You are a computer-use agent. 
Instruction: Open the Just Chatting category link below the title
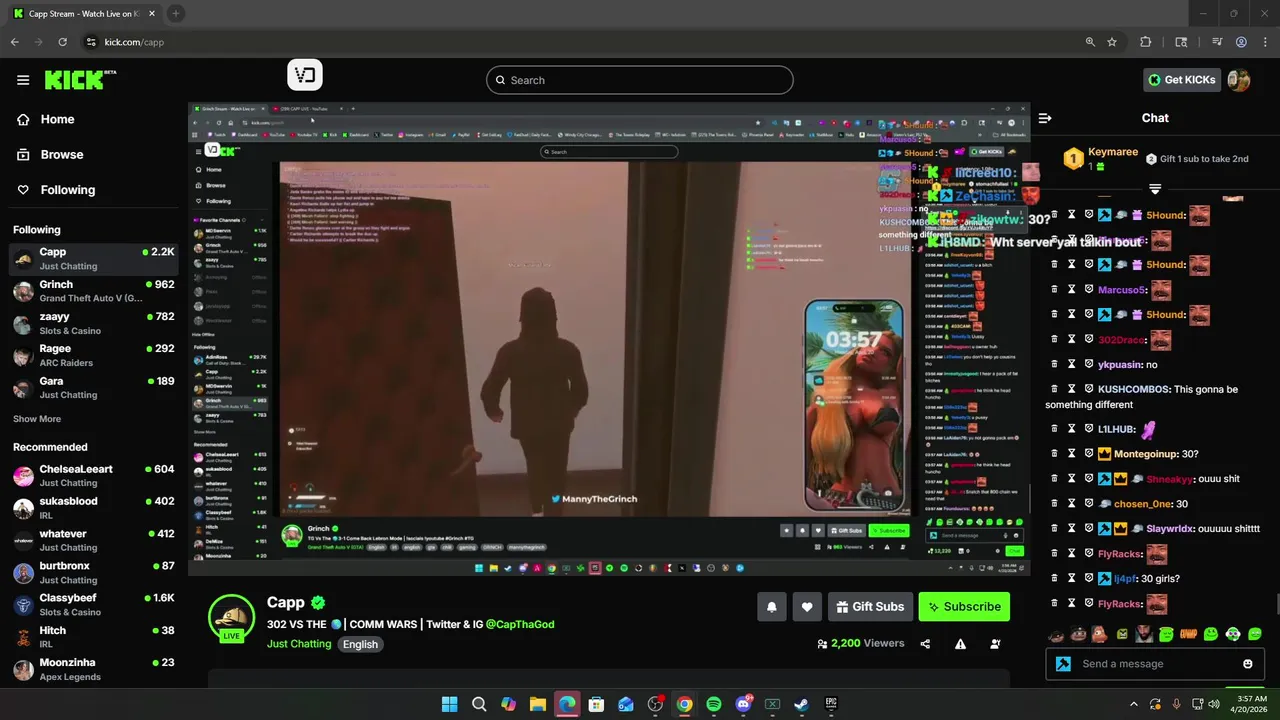click(299, 644)
